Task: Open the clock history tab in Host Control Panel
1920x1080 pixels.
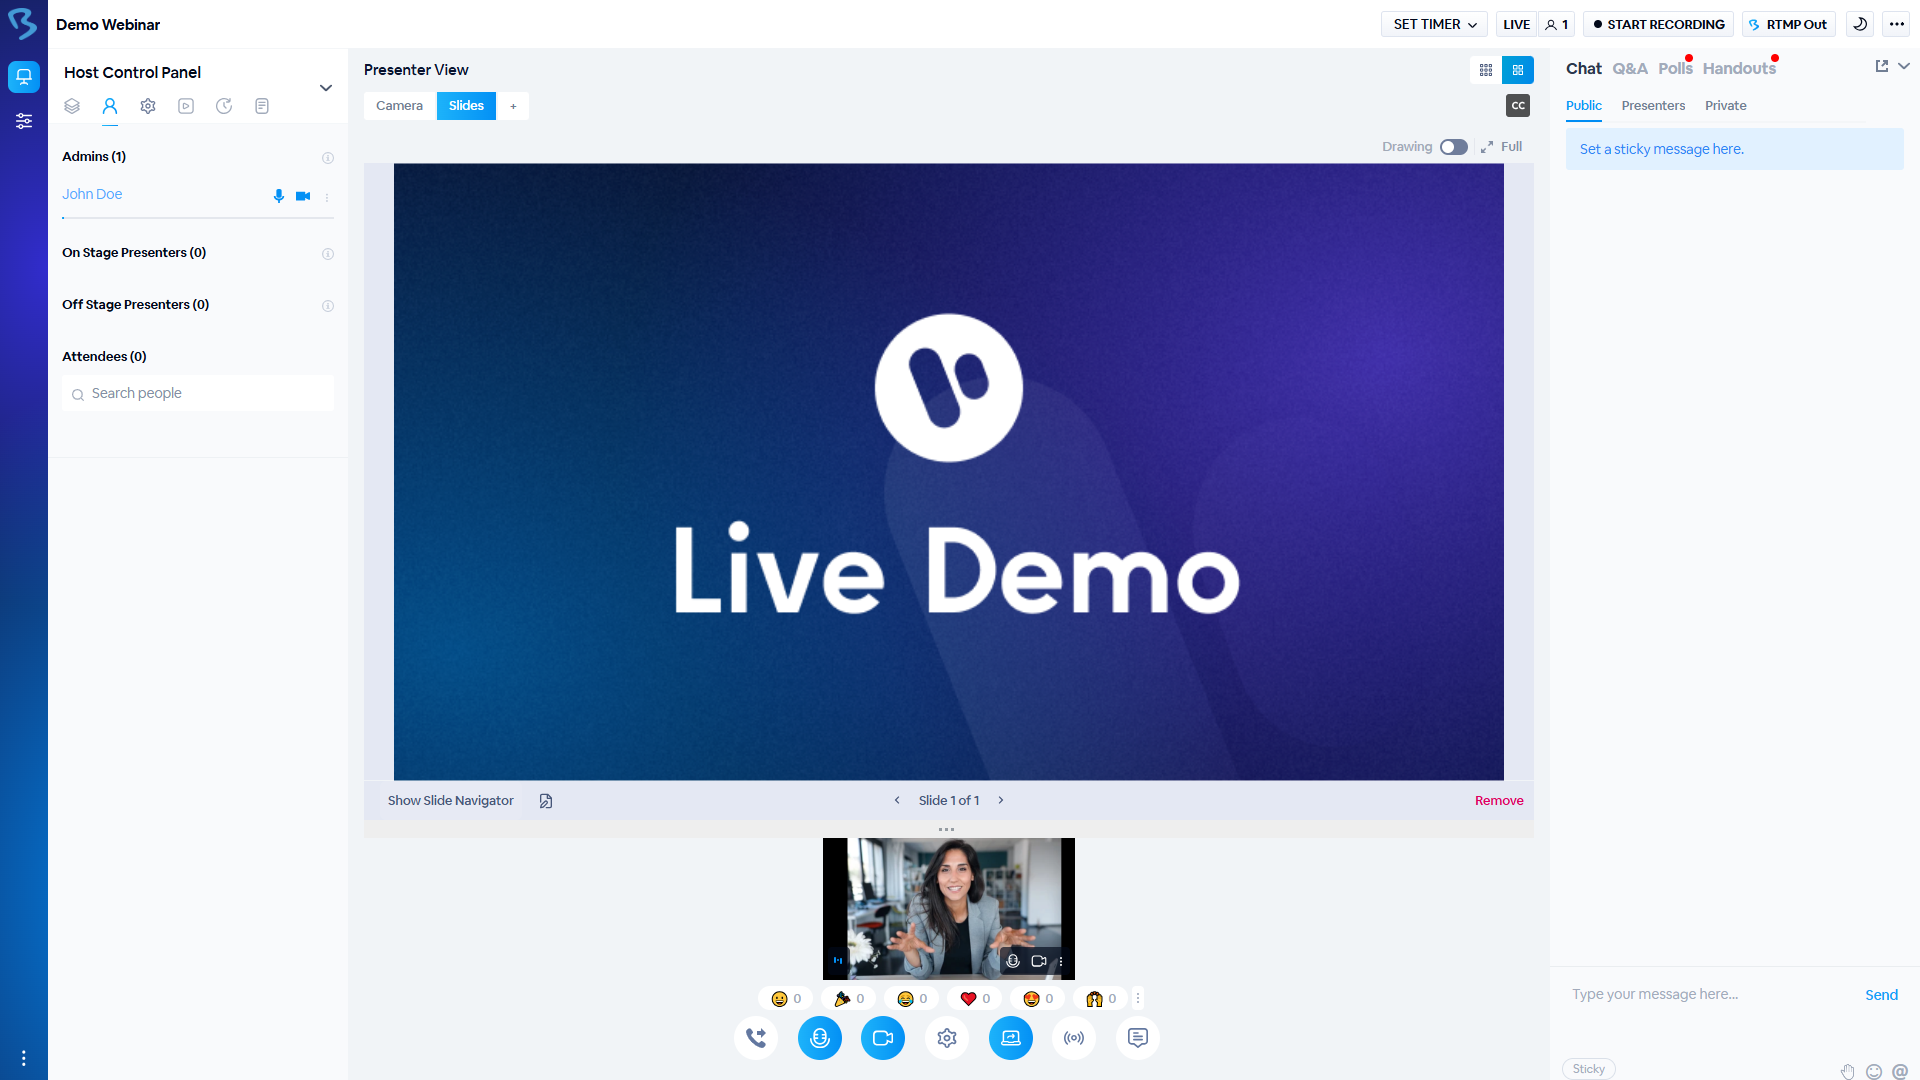Action: (224, 106)
